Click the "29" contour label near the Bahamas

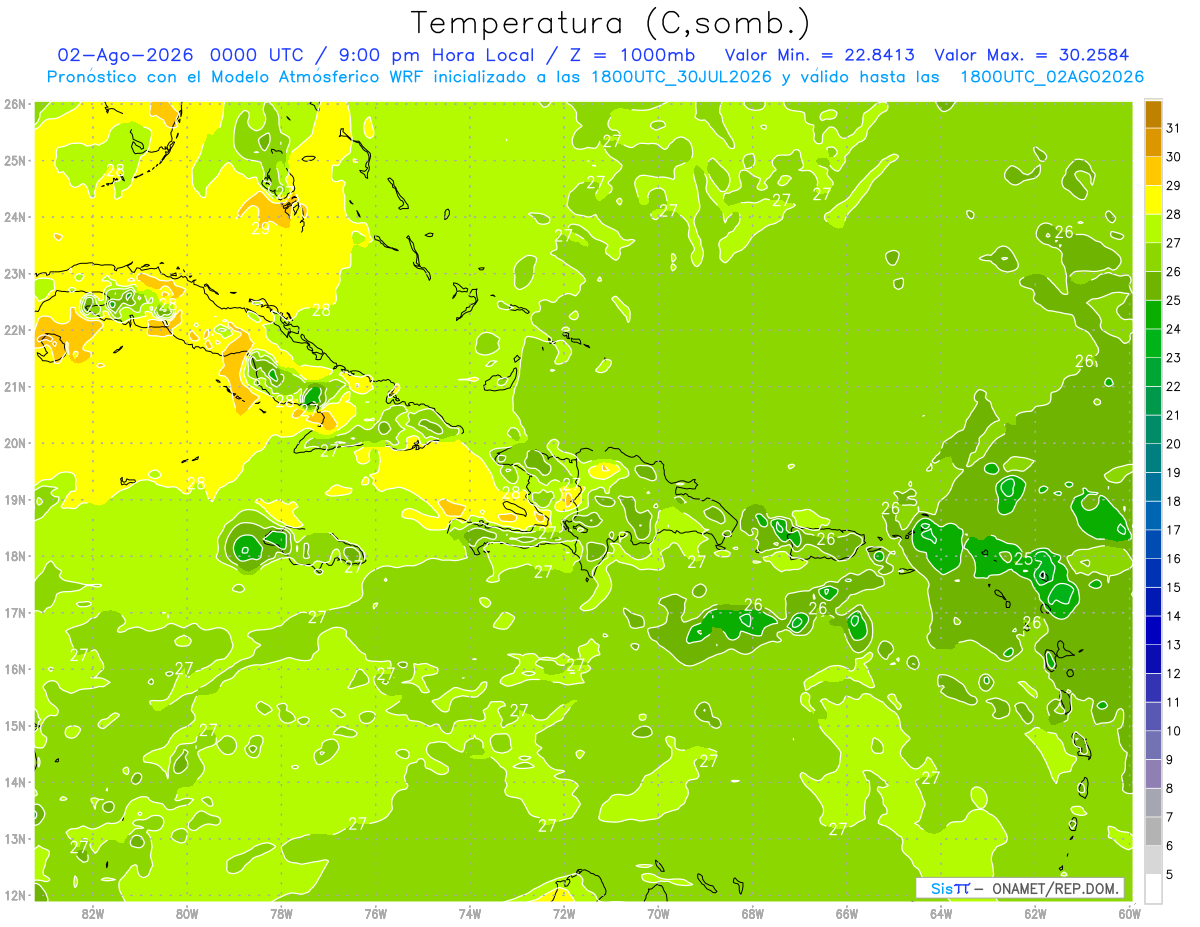[260, 228]
